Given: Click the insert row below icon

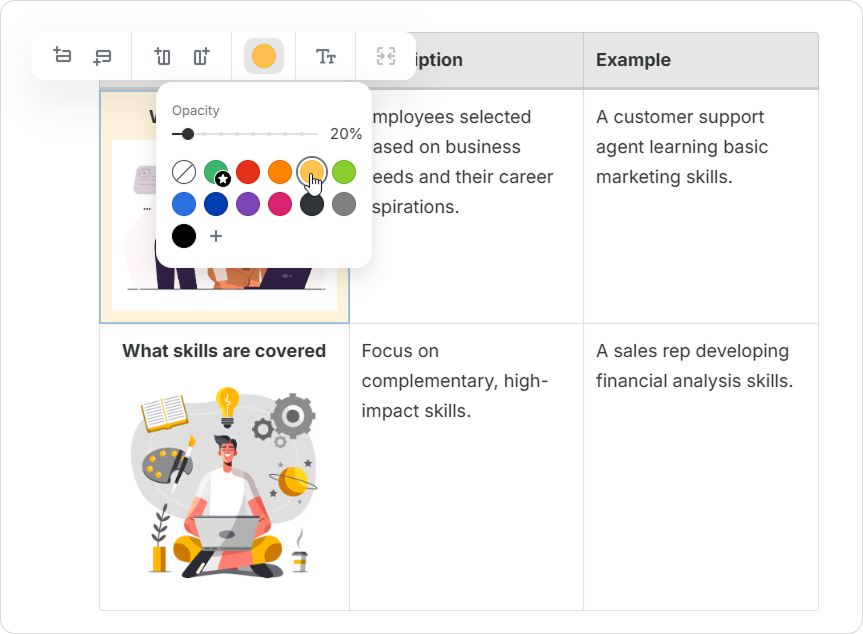Looking at the screenshot, I should (102, 56).
